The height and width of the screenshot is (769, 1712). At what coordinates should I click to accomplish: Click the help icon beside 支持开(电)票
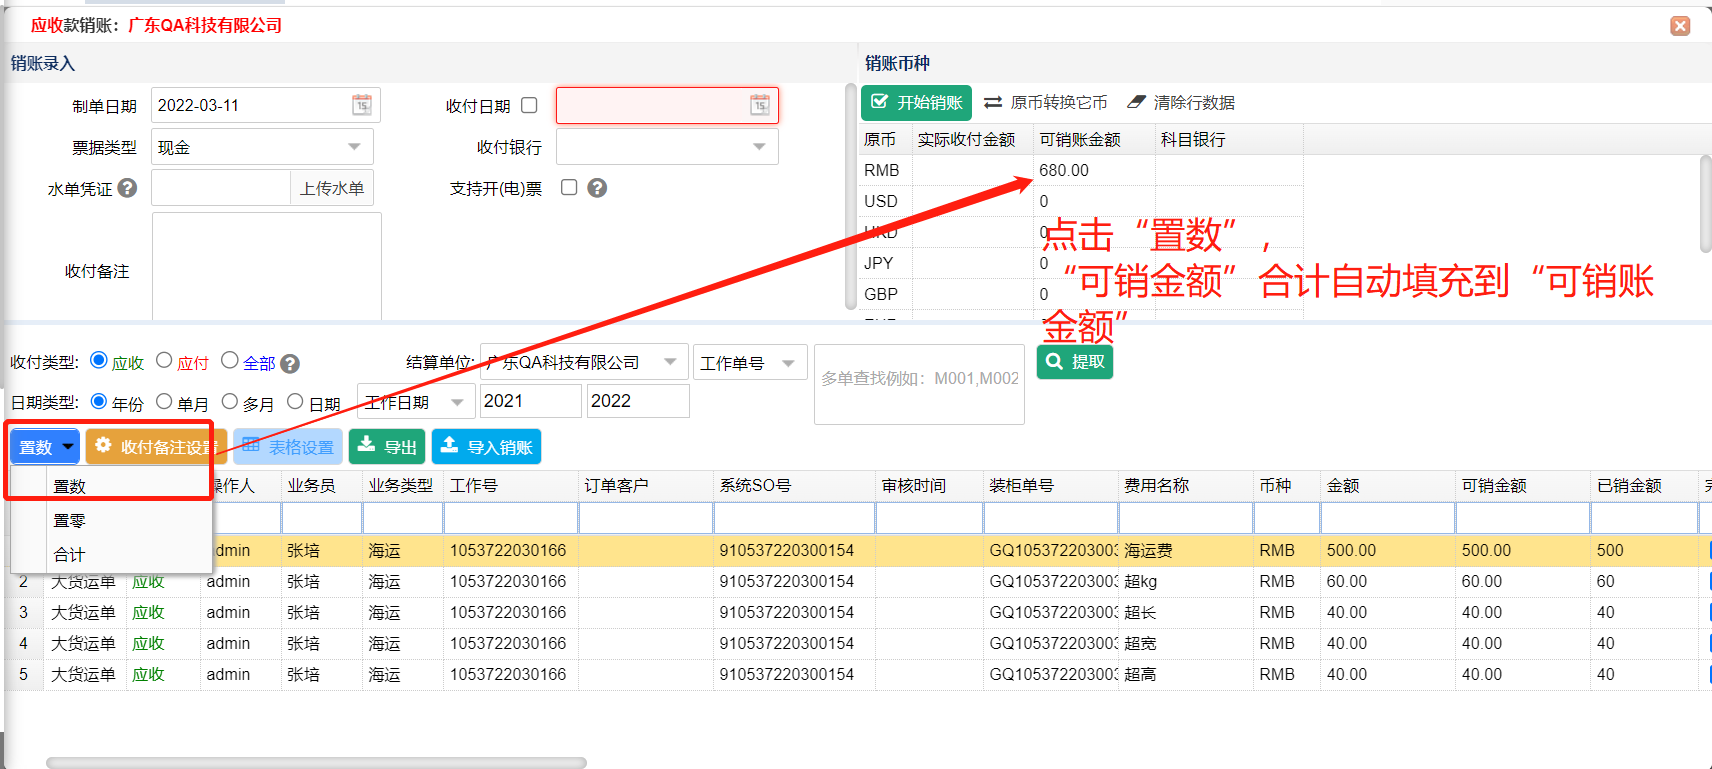tap(597, 188)
